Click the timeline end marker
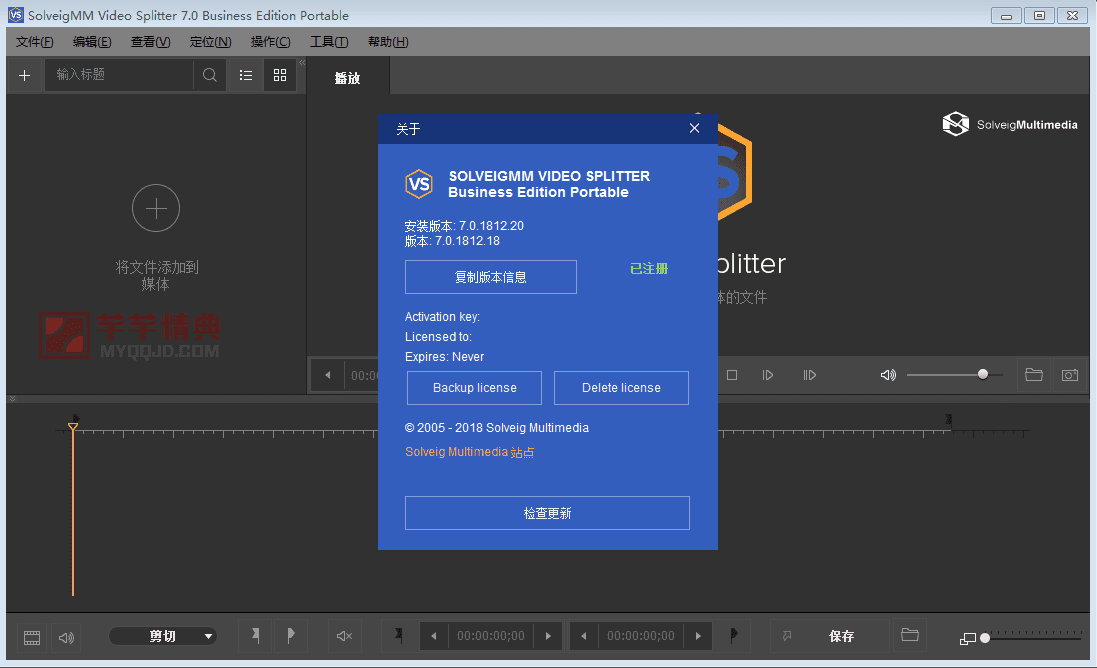Viewport: 1097px width, 668px height. pyautogui.click(x=949, y=420)
